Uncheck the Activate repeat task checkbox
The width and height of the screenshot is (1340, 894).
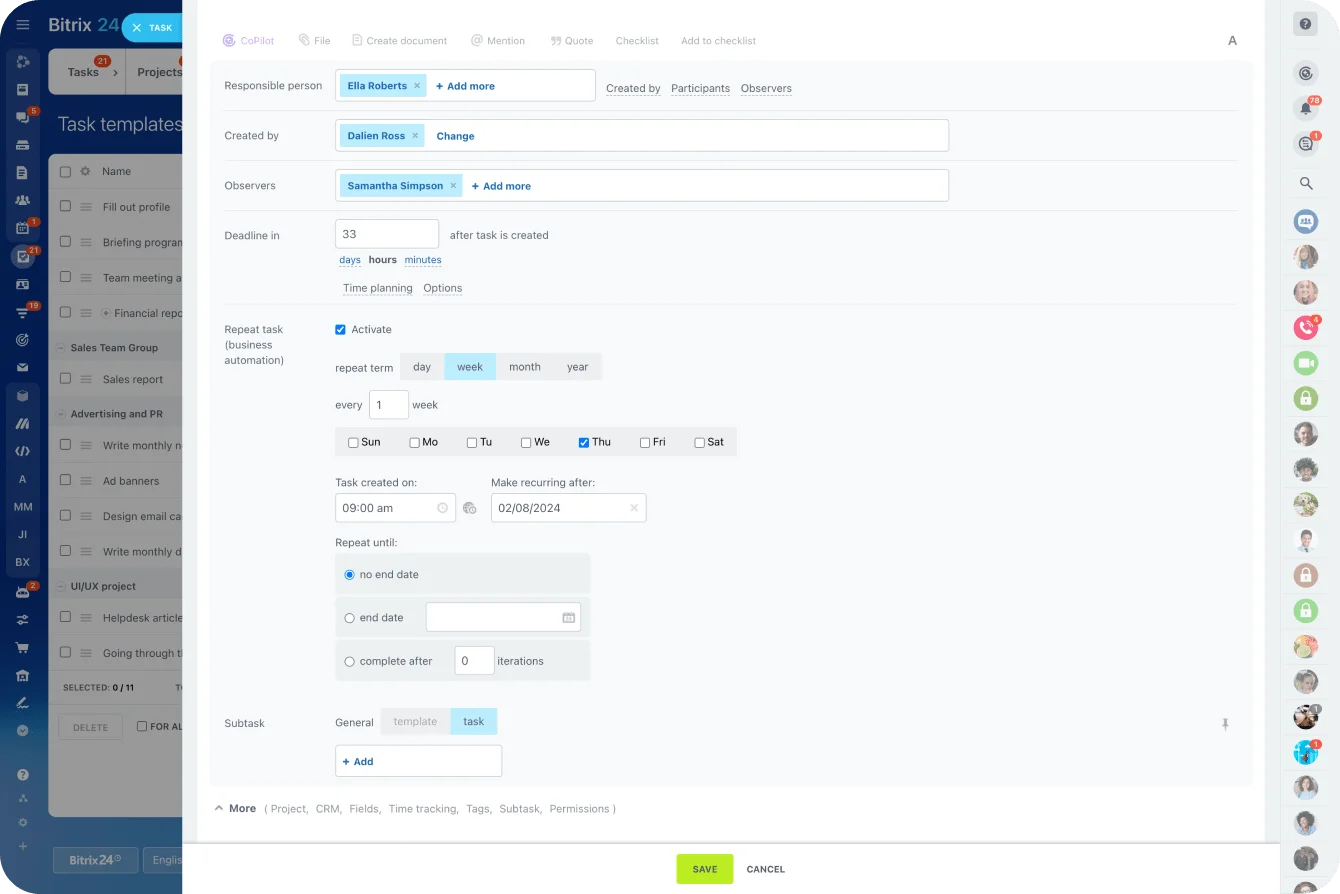[x=340, y=329]
